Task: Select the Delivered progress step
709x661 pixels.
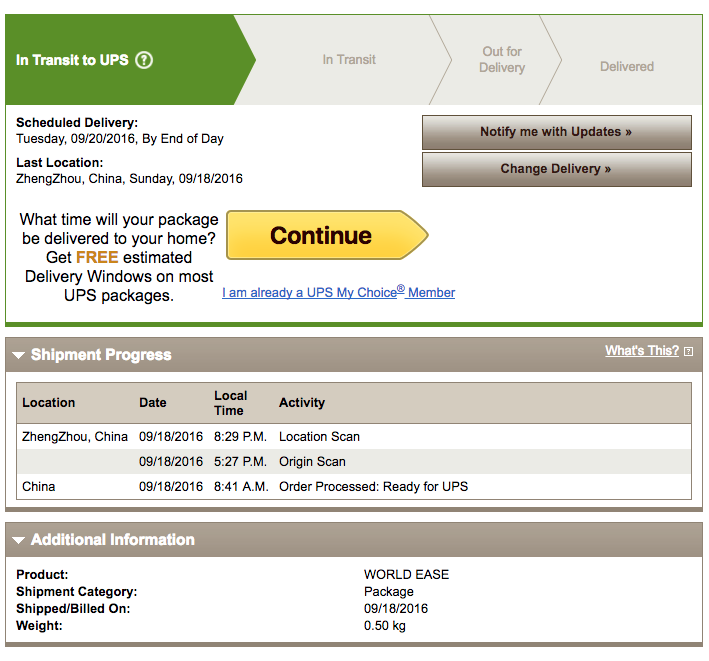Action: [627, 66]
